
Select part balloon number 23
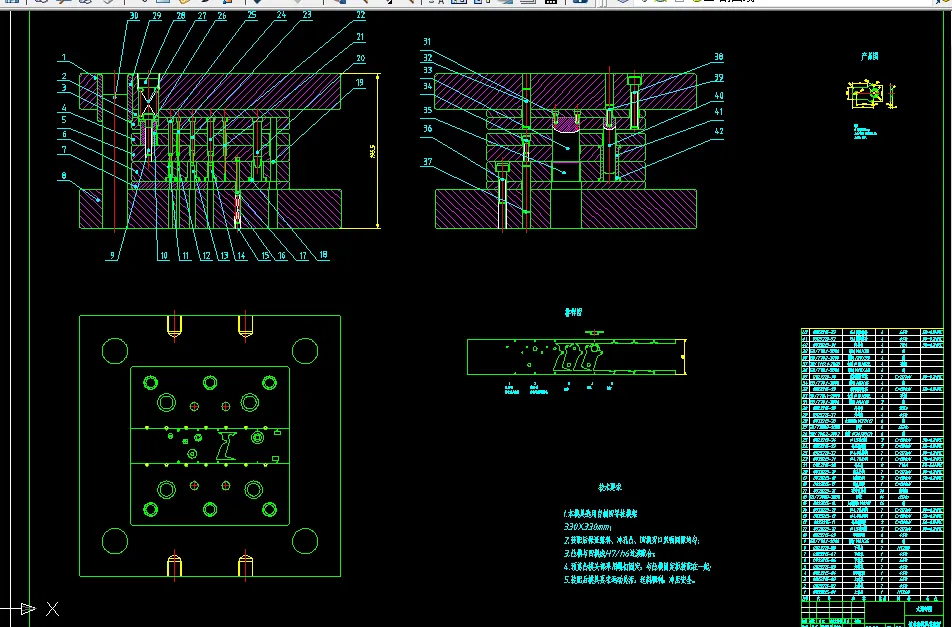(307, 15)
